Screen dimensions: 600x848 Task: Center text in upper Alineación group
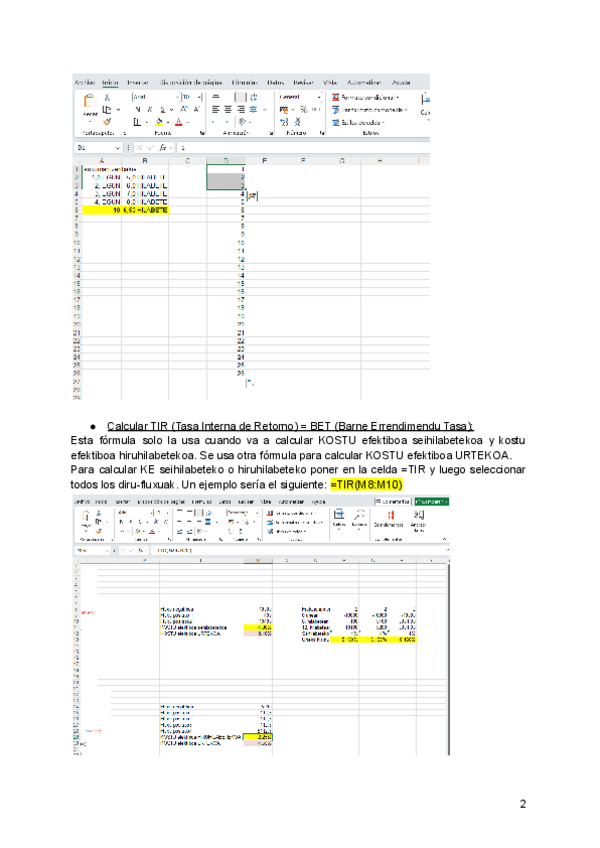pyautogui.click(x=228, y=109)
